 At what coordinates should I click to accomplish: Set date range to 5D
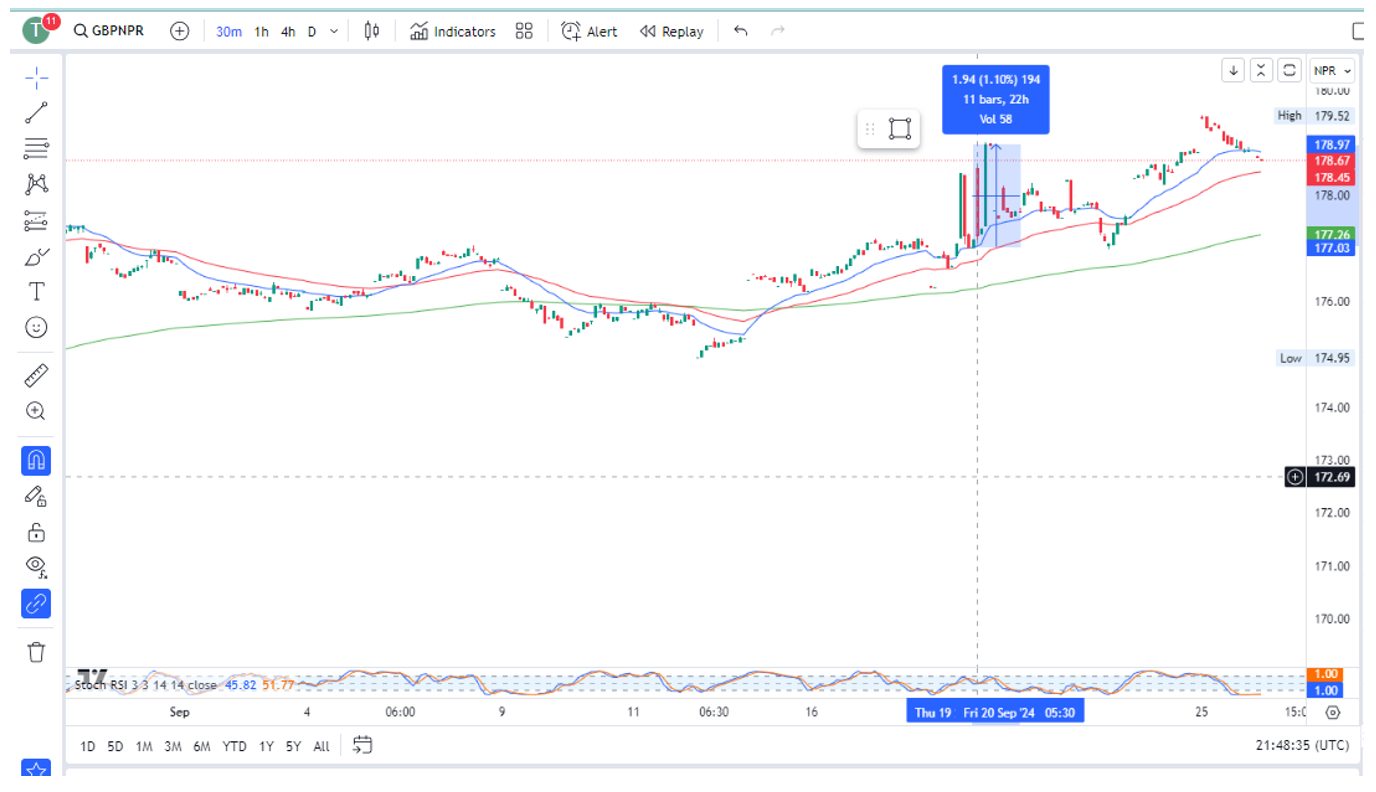coord(116,746)
